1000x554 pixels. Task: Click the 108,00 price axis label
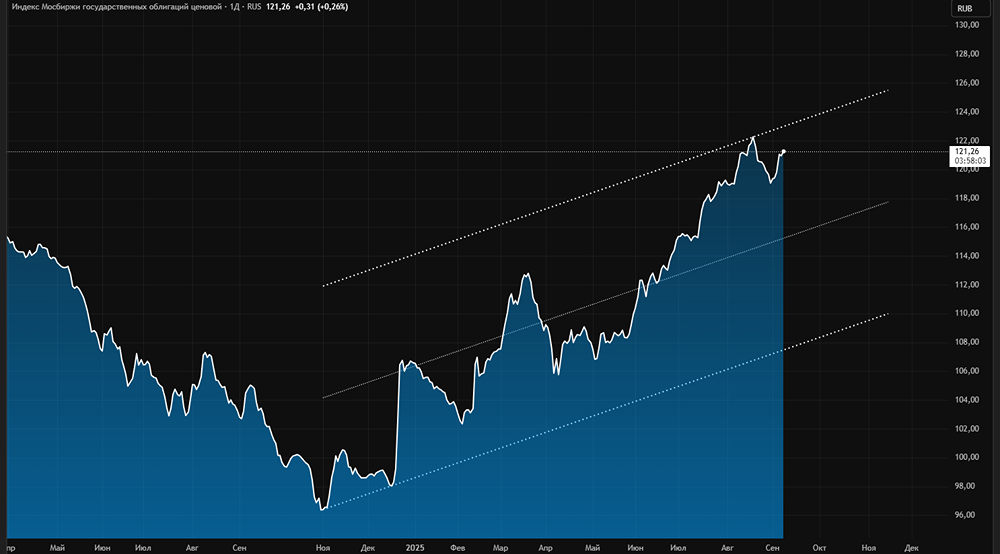coord(967,342)
